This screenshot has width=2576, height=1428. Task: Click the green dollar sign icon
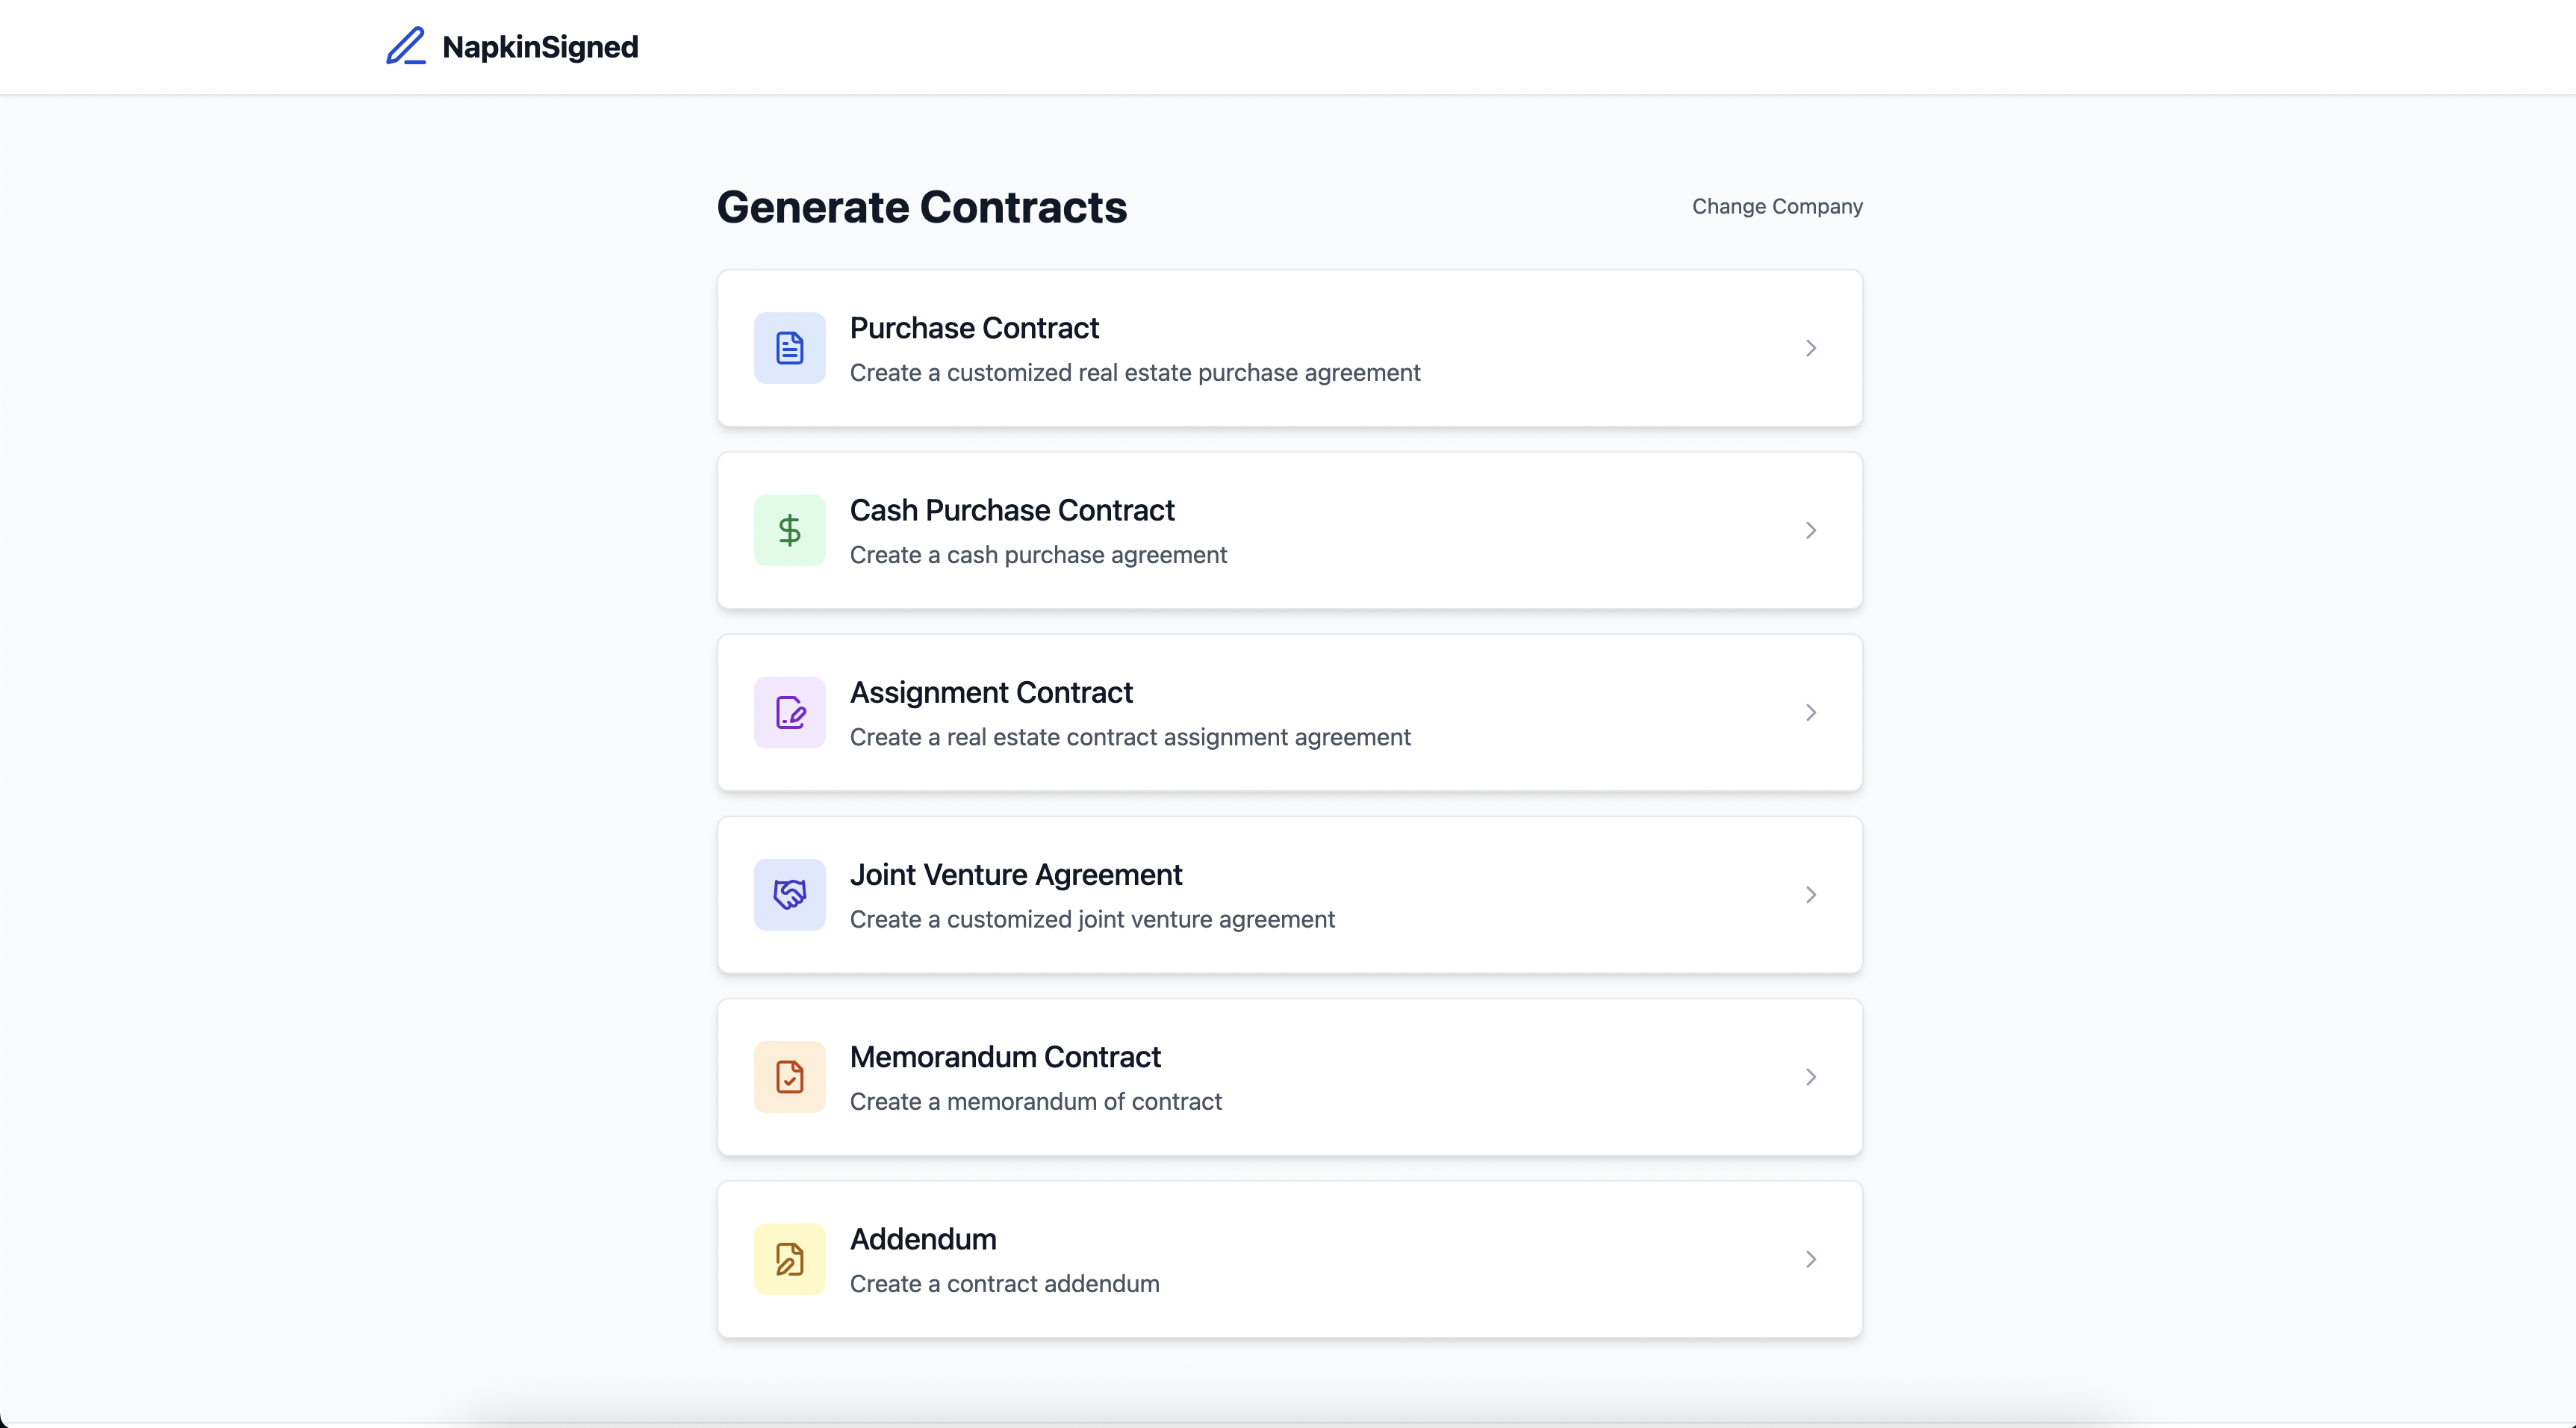coord(789,530)
